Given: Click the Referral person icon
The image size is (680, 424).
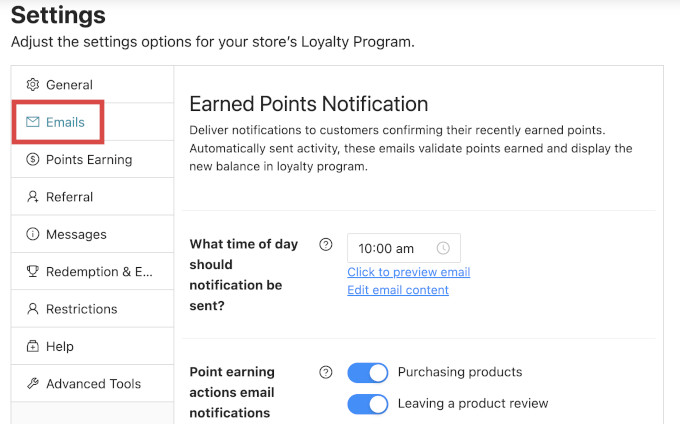Looking at the screenshot, I should click(x=33, y=197).
